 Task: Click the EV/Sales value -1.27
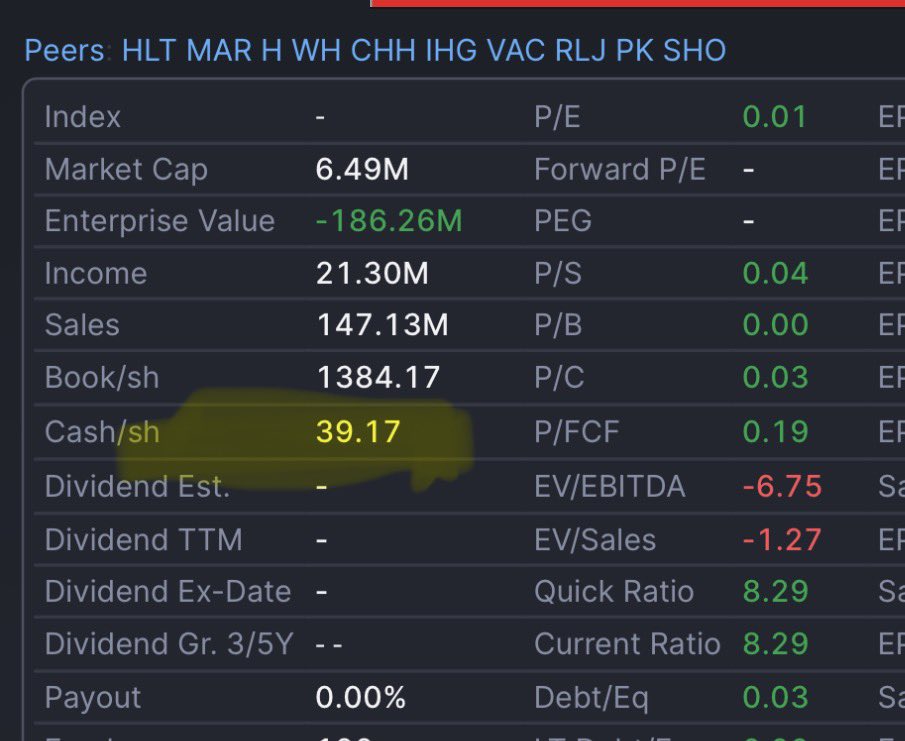click(x=782, y=540)
